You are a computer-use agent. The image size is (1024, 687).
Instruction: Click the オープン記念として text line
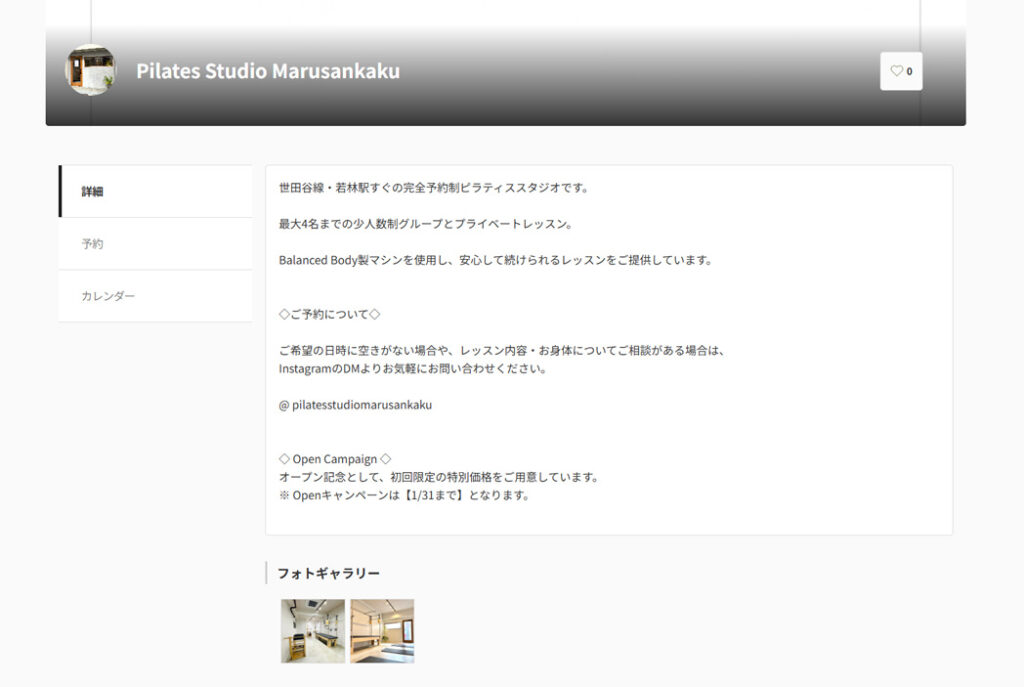tap(438, 477)
